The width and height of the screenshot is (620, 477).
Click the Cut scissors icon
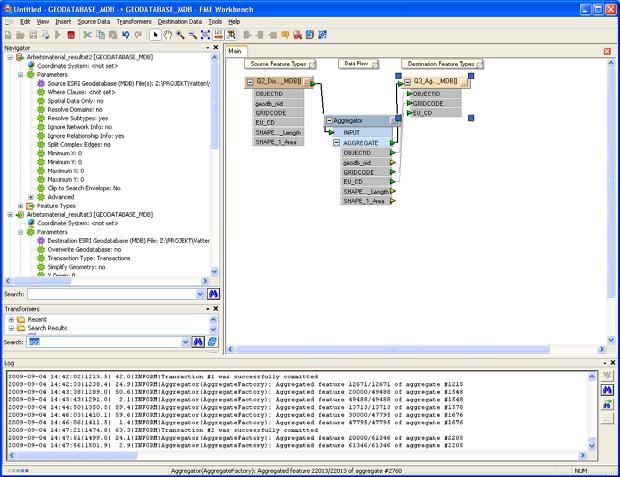(x=87, y=35)
